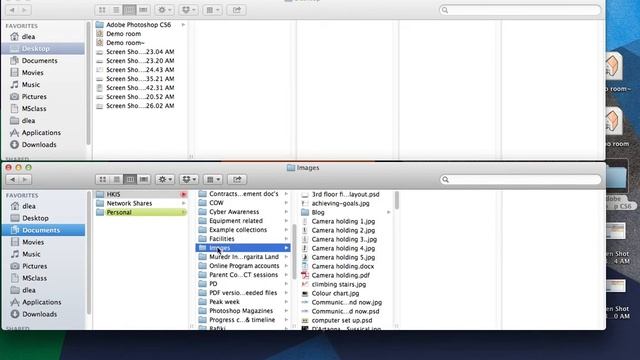Switch Desktop window to list view
Image resolution: width=640 pixels, height=360 pixels.
point(116,10)
